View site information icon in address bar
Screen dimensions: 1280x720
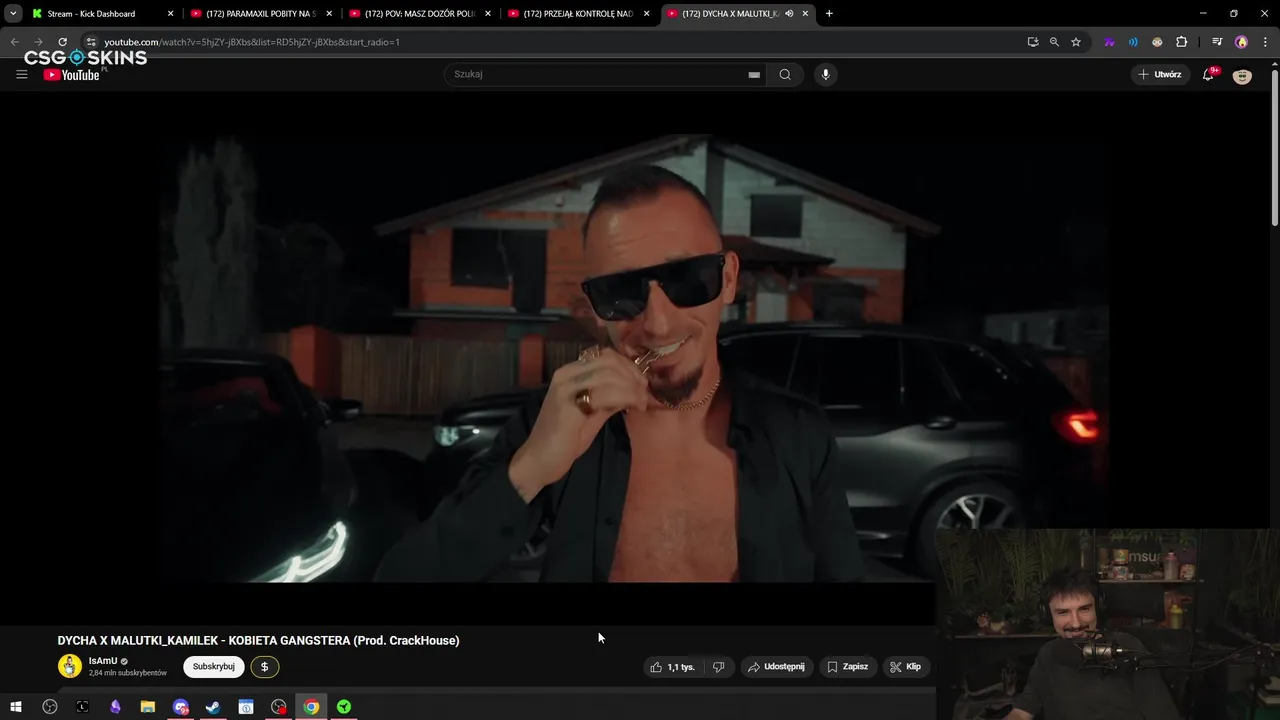90,42
